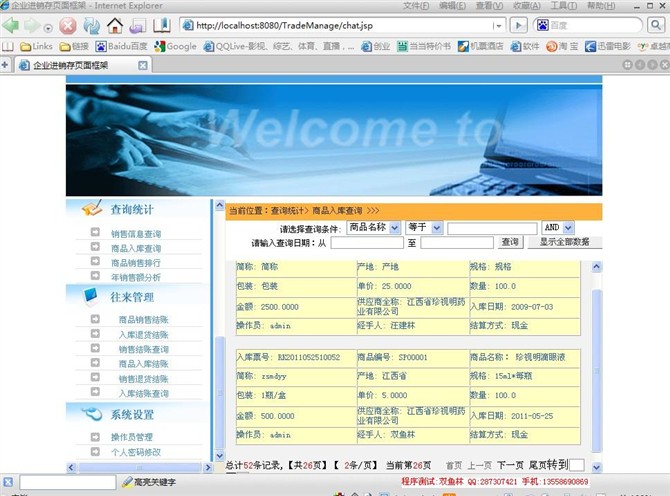This screenshot has height=496, width=670.
Task: Click the end date 至 input field
Action: (x=457, y=243)
